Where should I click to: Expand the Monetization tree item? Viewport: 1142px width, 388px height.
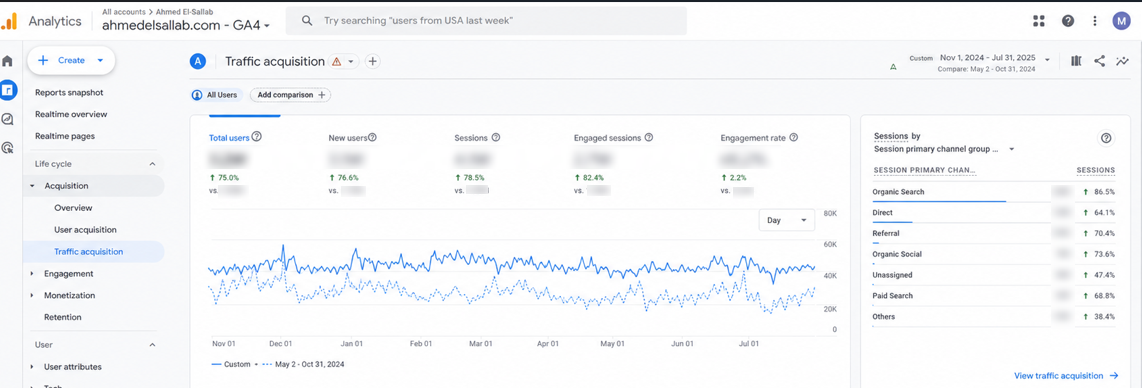(x=32, y=296)
